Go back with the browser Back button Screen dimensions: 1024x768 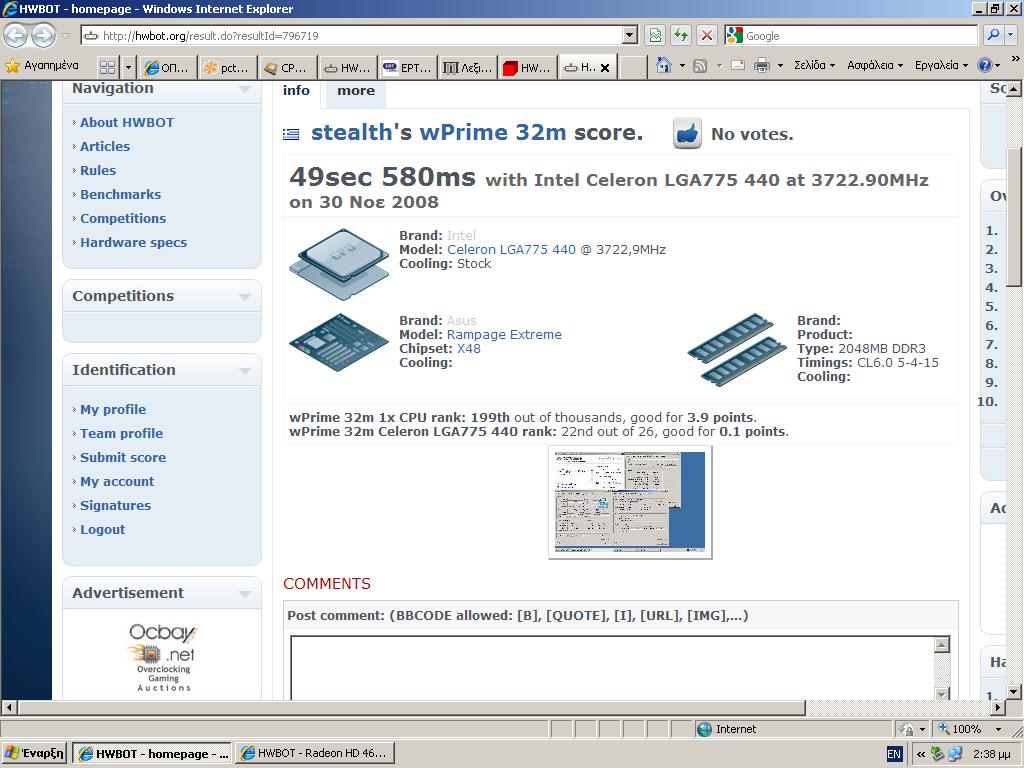pyautogui.click(x=16, y=35)
